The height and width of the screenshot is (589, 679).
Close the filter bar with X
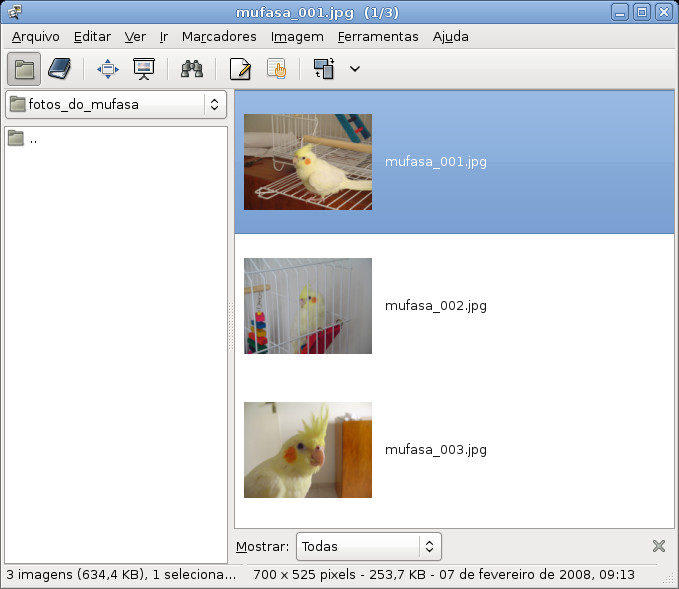[659, 546]
